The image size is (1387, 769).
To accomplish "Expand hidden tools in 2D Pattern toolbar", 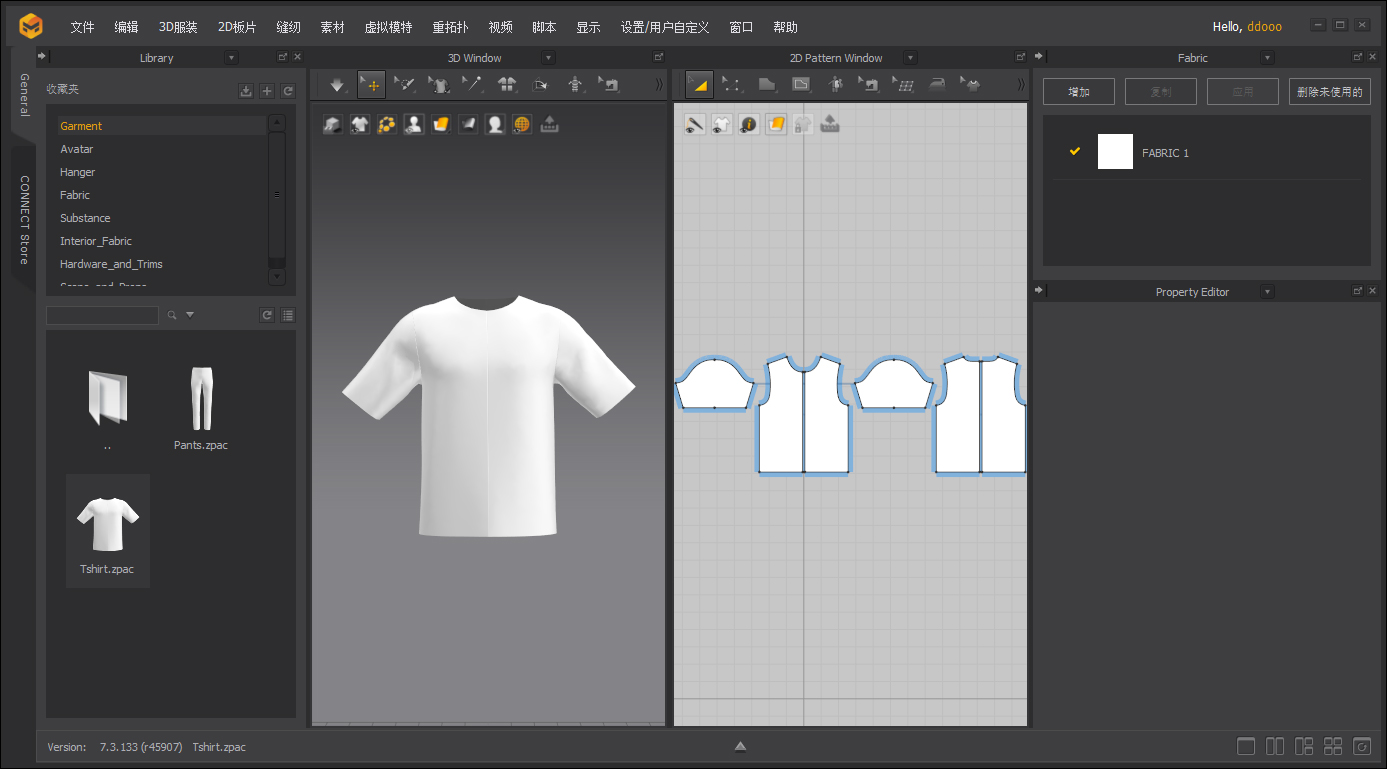I will pos(1020,85).
